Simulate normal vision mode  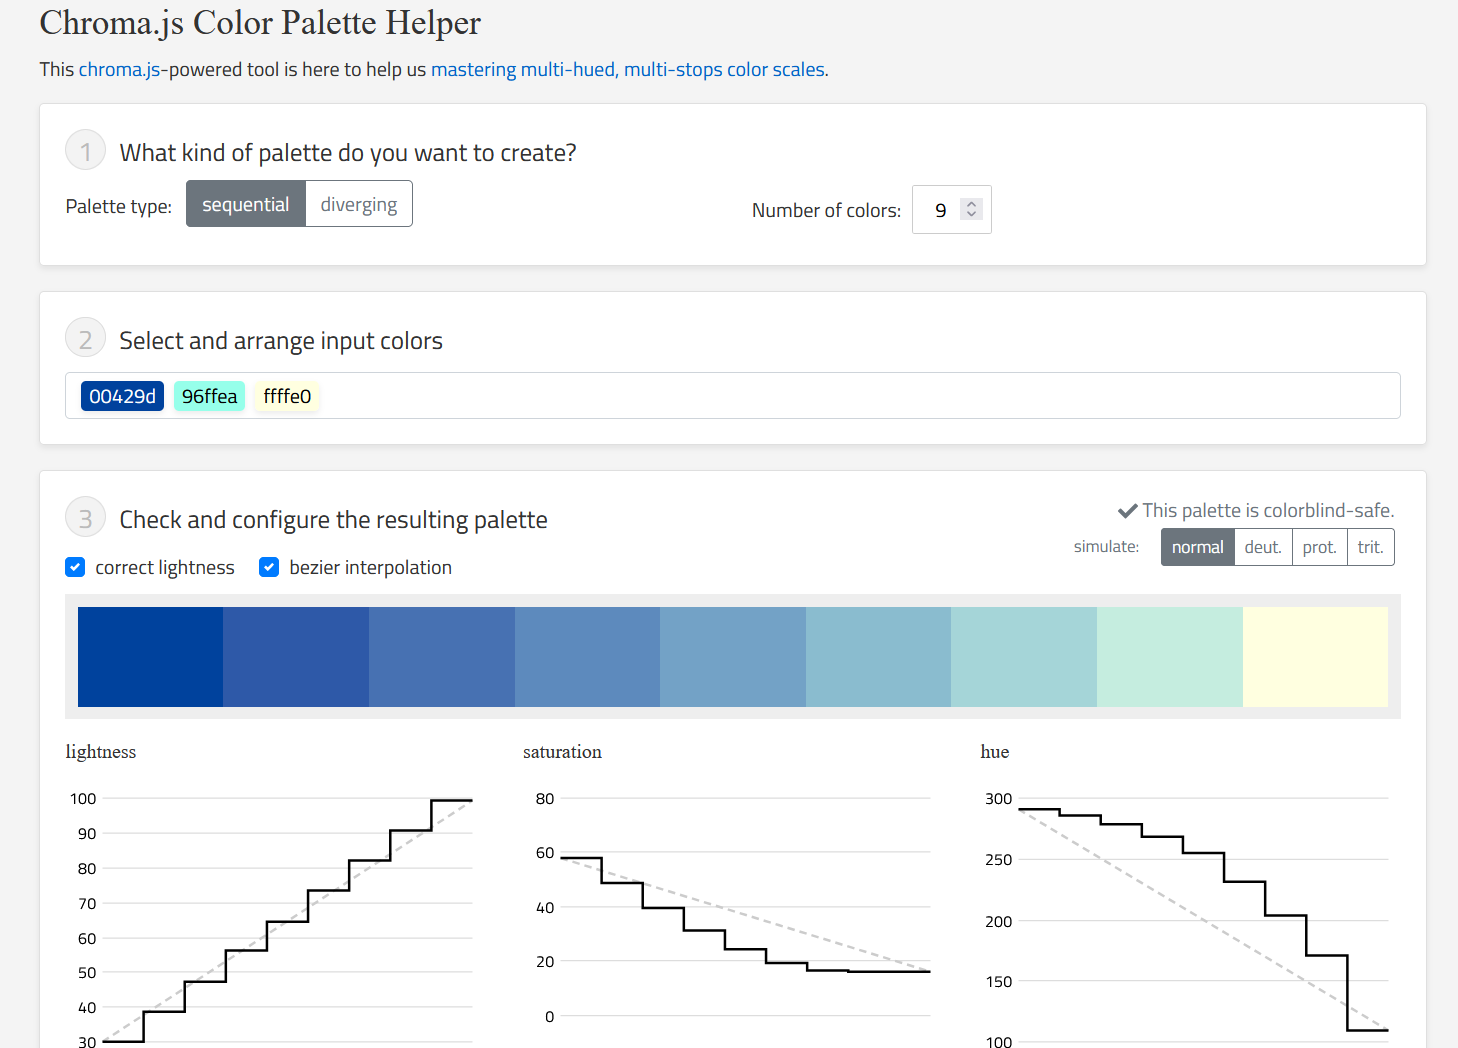(1197, 547)
